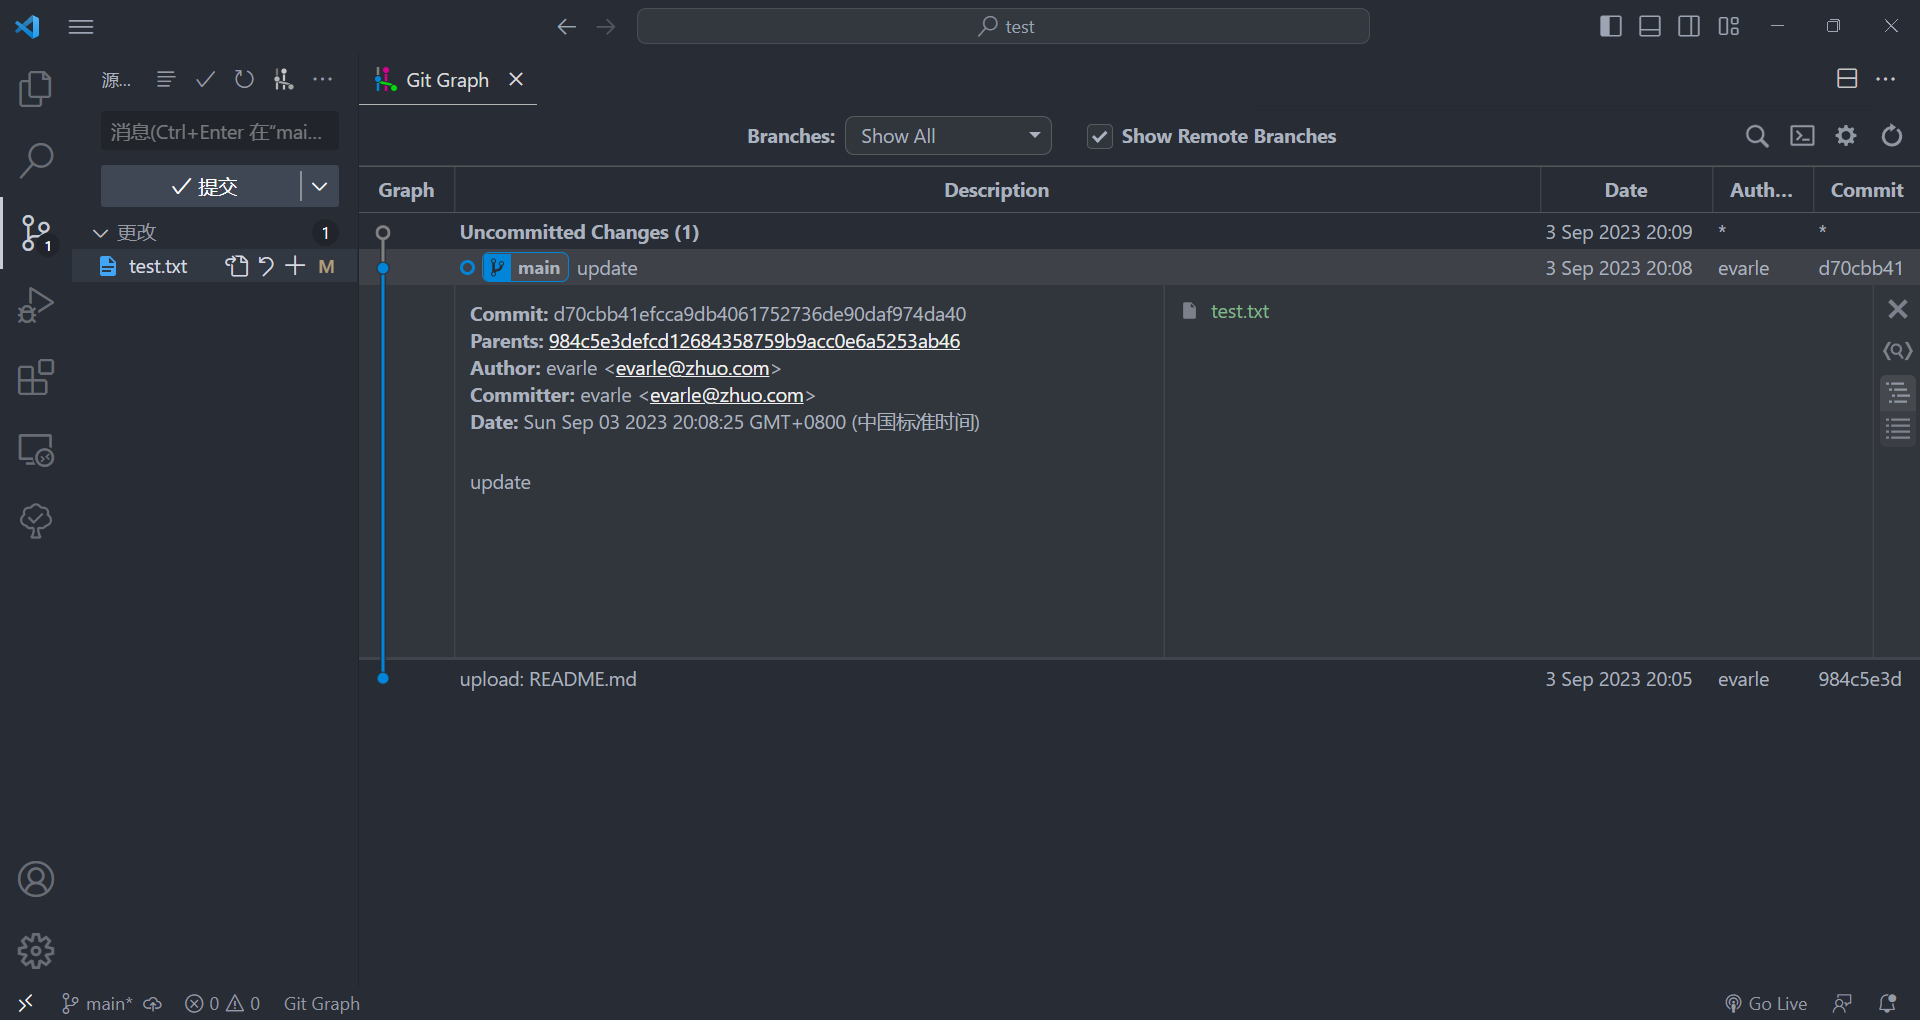Click commit hash 984c5e3d in table
This screenshot has height=1020, width=1920.
point(1859,679)
